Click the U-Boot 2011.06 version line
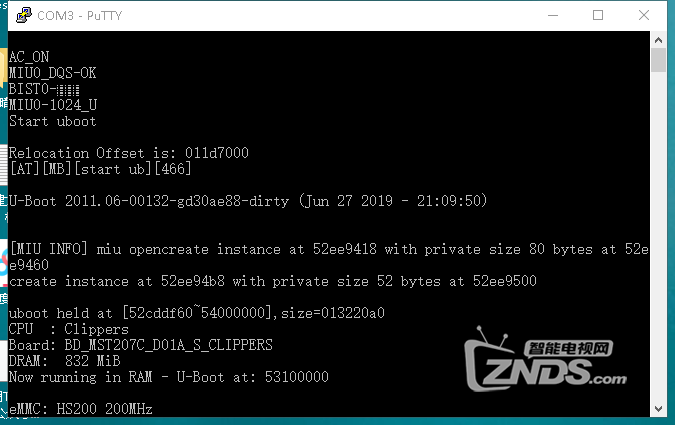The width and height of the screenshot is (675, 425). click(248, 201)
